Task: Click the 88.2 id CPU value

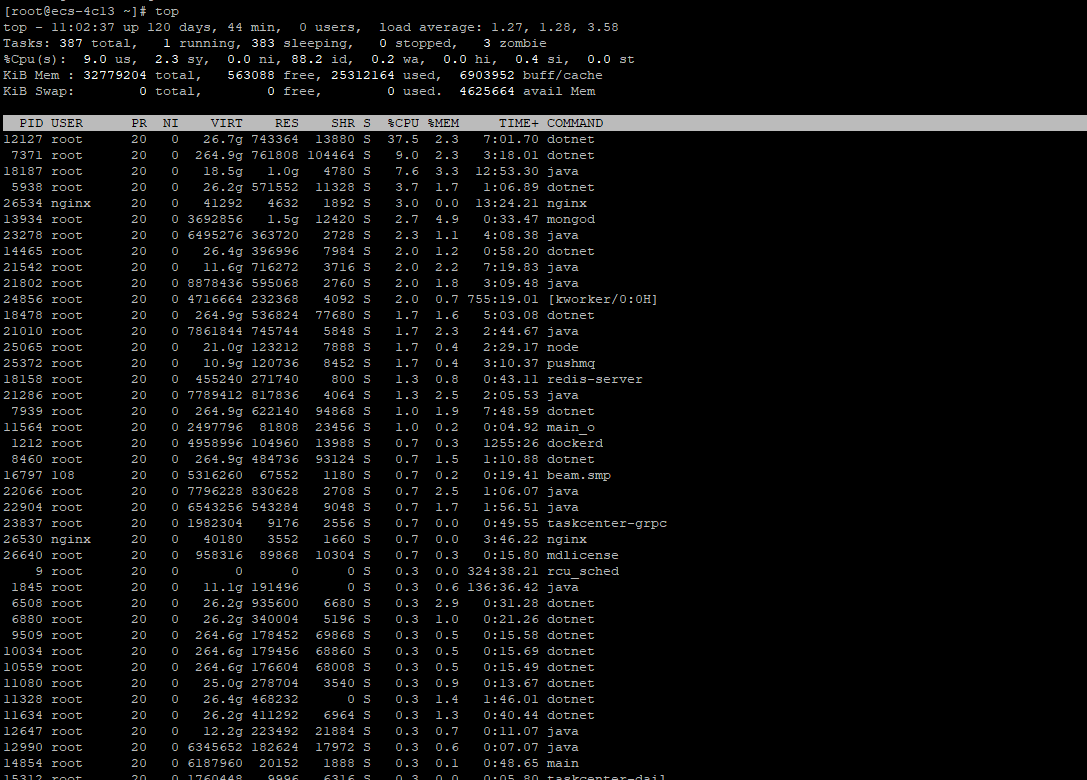Action: [319, 60]
